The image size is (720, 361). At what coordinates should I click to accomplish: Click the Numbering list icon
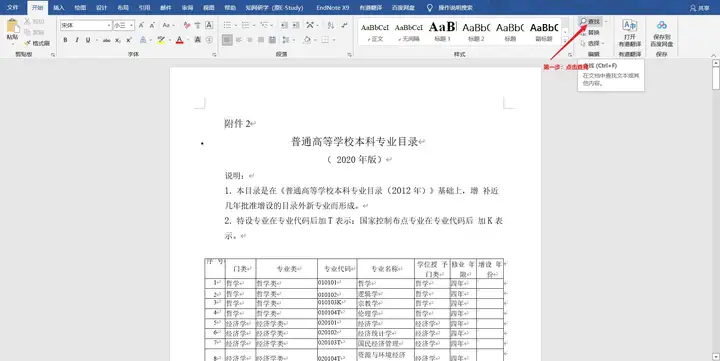coord(246,25)
